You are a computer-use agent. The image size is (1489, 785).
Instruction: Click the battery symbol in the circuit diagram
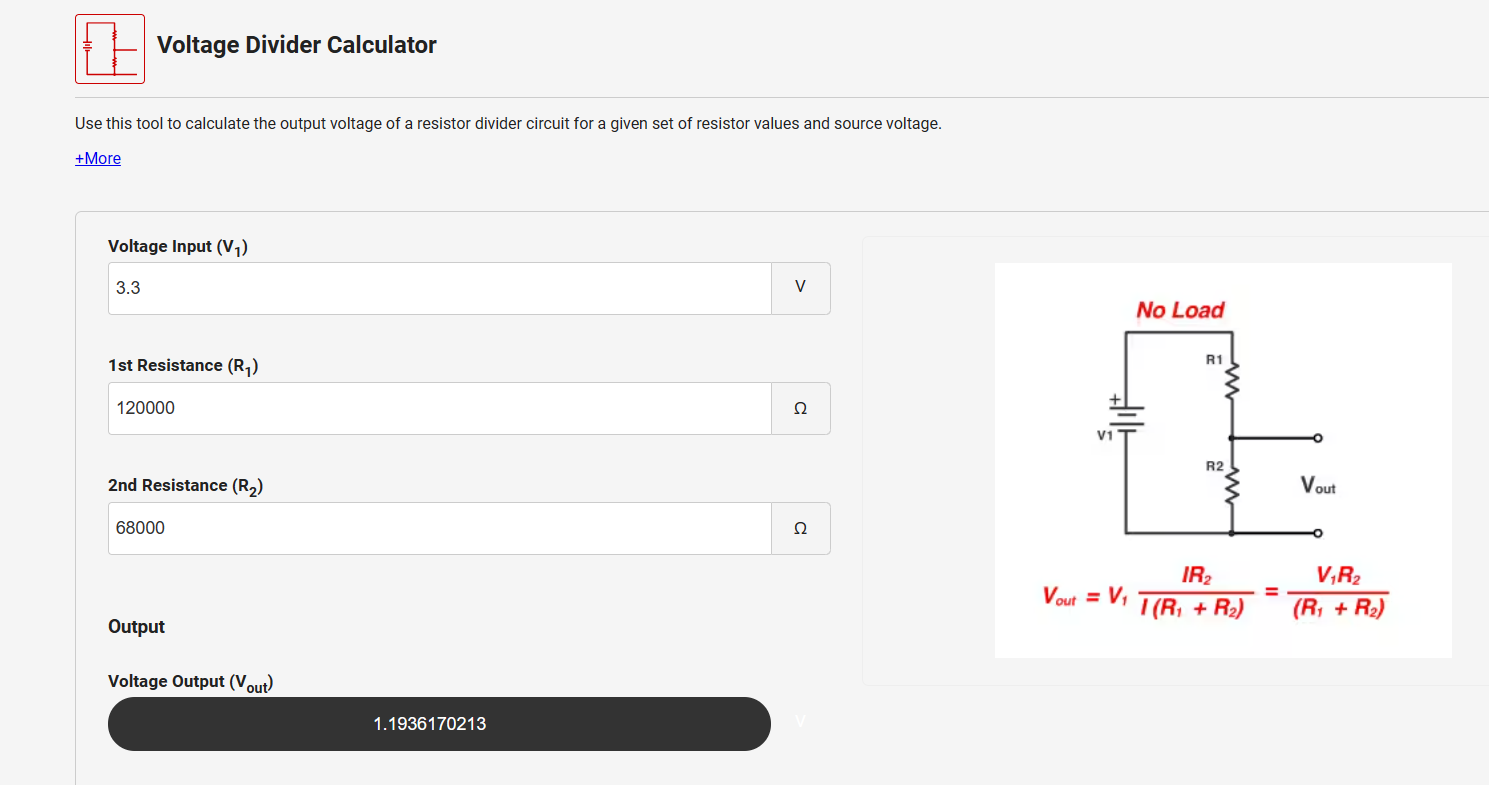point(1126,414)
